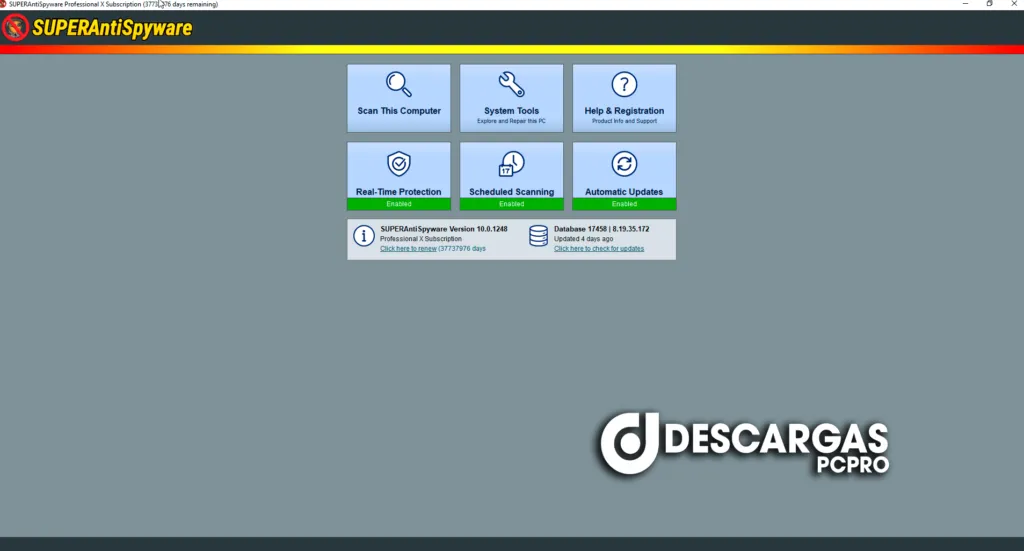Click the Help & Registration tile label
This screenshot has width=1024, height=551.
click(624, 111)
